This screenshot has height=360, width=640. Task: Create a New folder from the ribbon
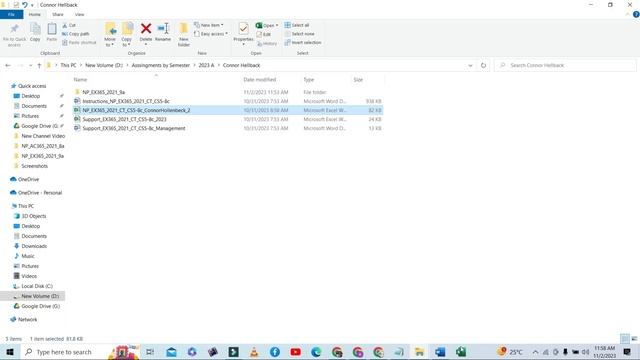[x=184, y=35]
